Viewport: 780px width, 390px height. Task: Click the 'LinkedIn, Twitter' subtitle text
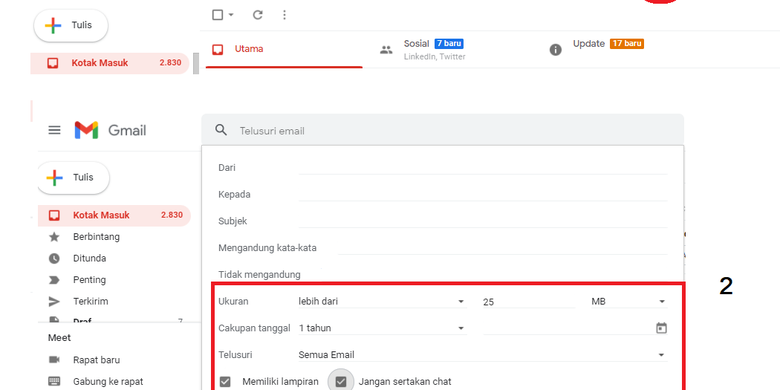click(x=434, y=57)
